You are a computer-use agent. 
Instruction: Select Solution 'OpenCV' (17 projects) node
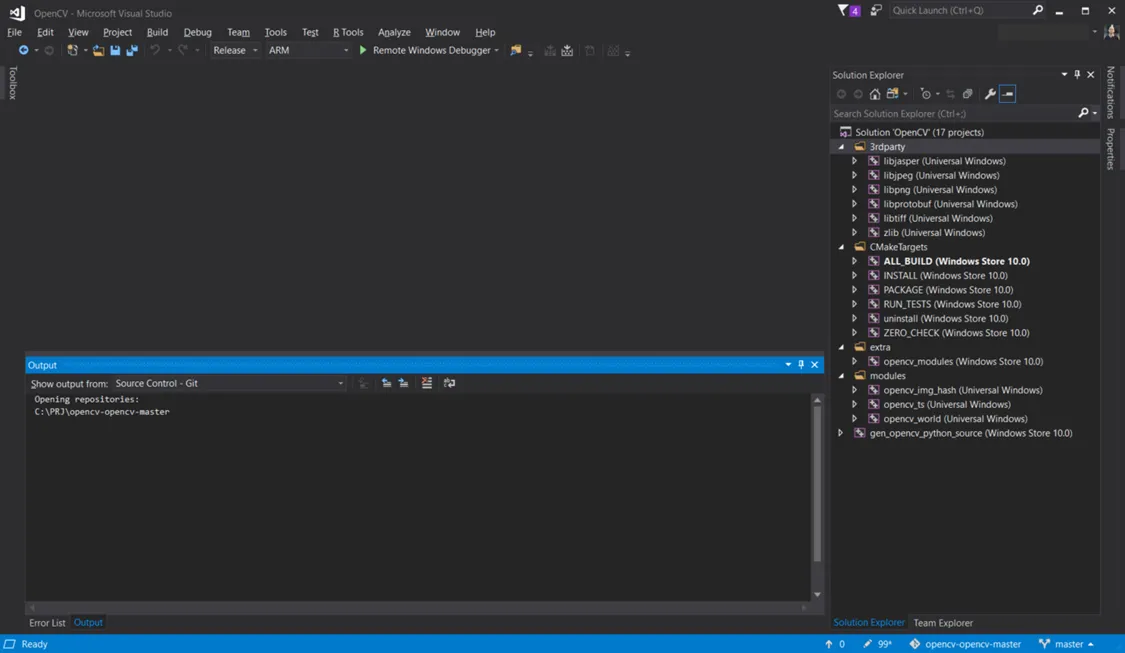pos(919,132)
